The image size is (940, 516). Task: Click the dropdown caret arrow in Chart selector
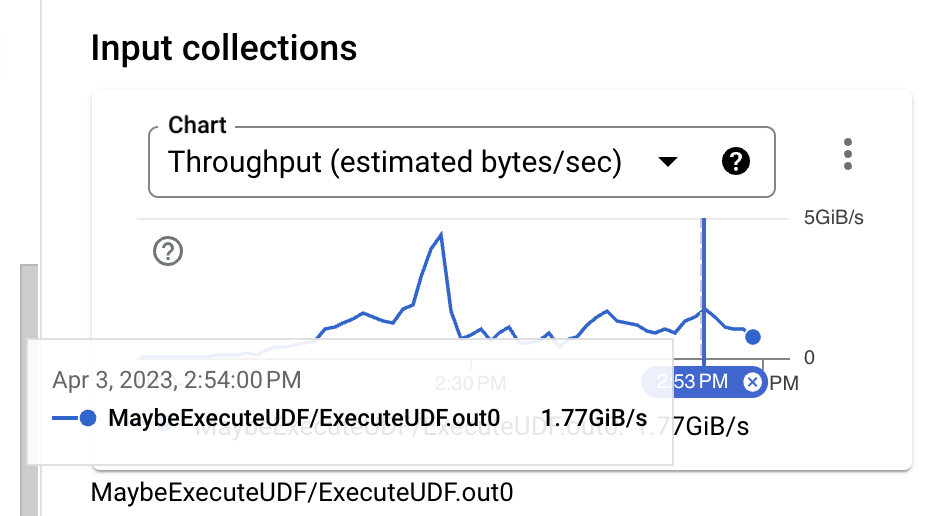(667, 162)
